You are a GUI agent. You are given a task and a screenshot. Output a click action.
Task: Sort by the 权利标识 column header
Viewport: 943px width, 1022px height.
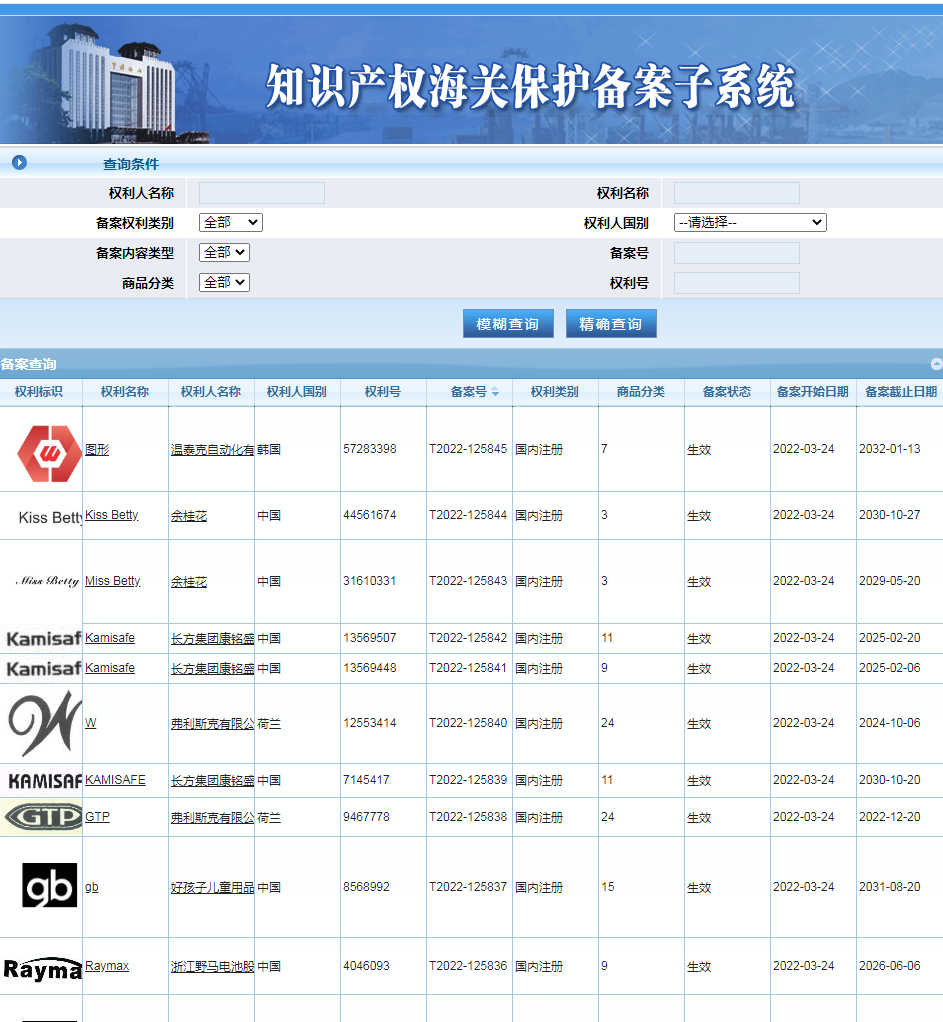[39, 392]
